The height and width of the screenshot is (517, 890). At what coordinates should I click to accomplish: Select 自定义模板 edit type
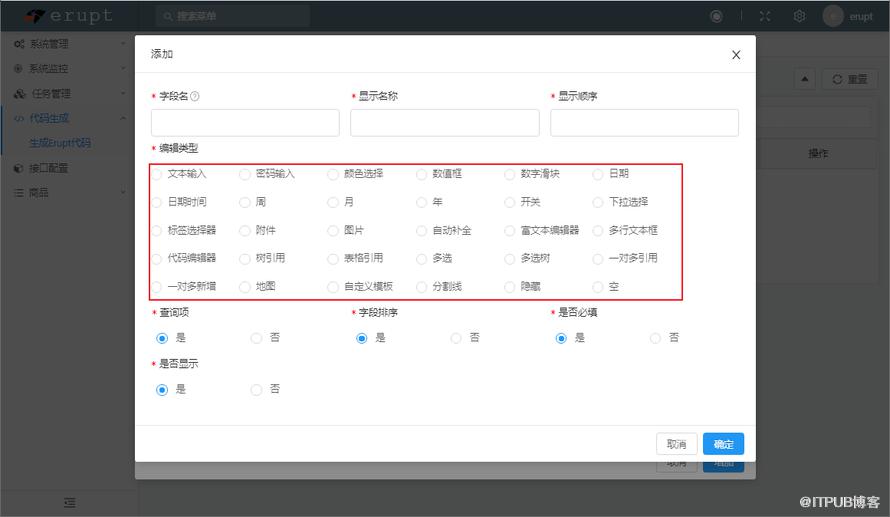(333, 287)
